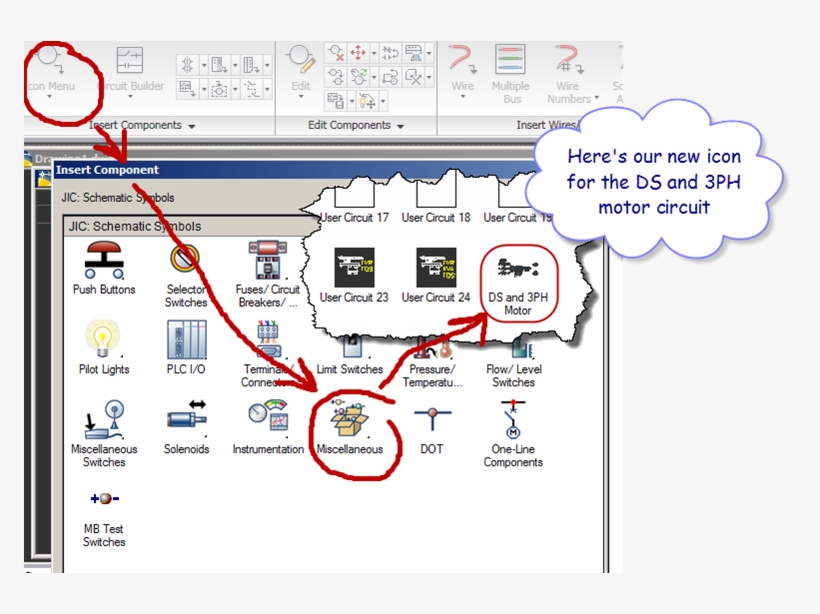Open the Push Buttons symbol category
Image resolution: width=820 pixels, height=614 pixels.
[103, 265]
